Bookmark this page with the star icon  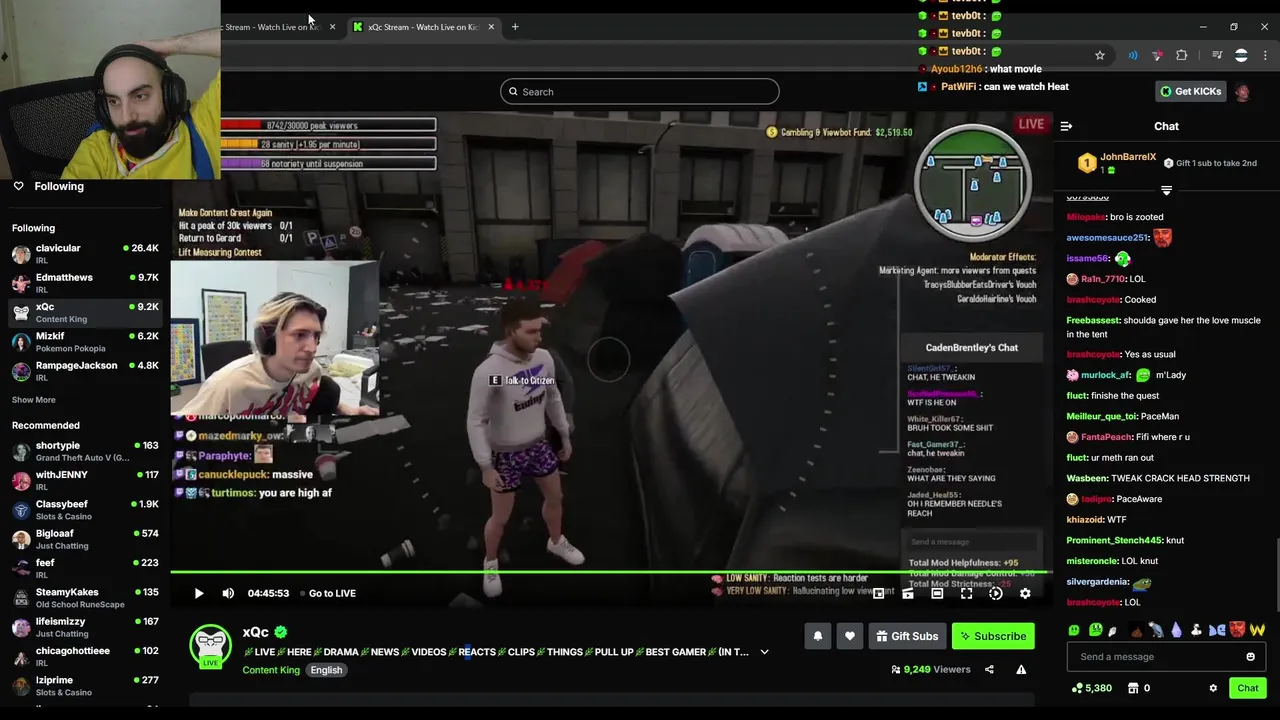click(1100, 56)
